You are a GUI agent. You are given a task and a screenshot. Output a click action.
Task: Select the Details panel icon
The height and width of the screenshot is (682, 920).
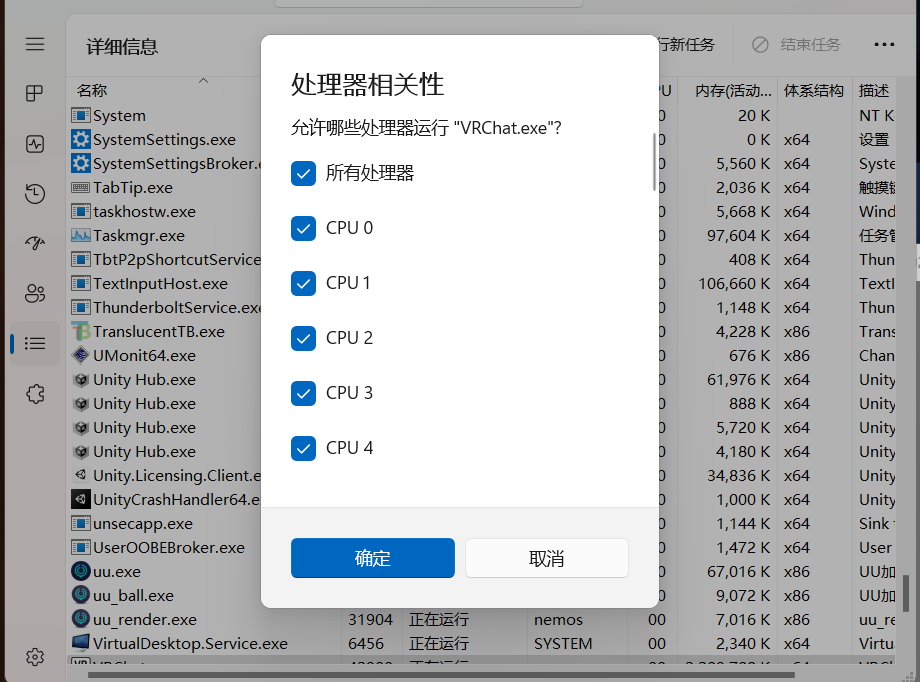point(35,343)
